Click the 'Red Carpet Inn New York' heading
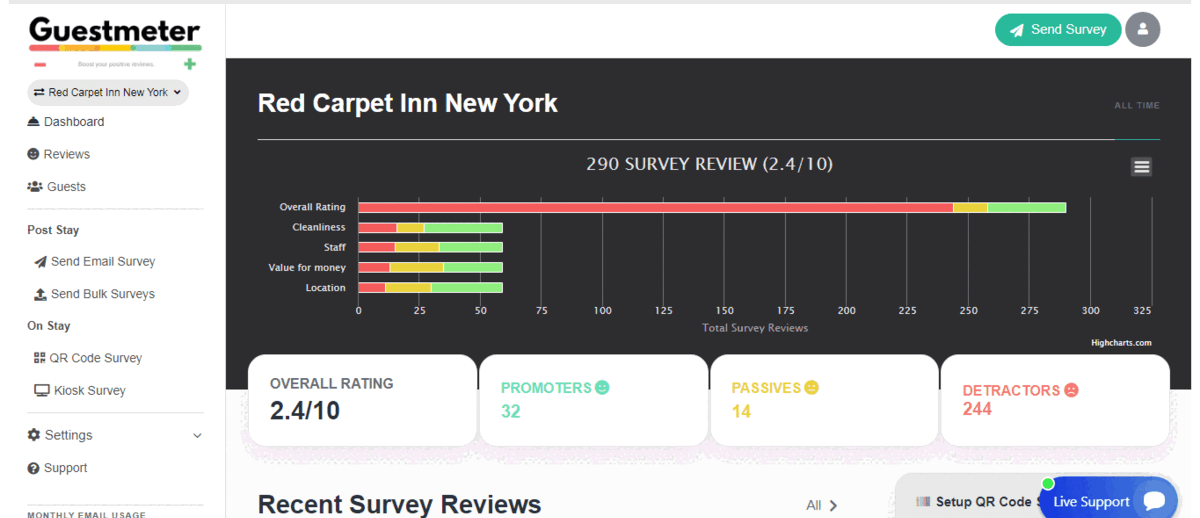This screenshot has height=518, width=1200. (x=408, y=103)
